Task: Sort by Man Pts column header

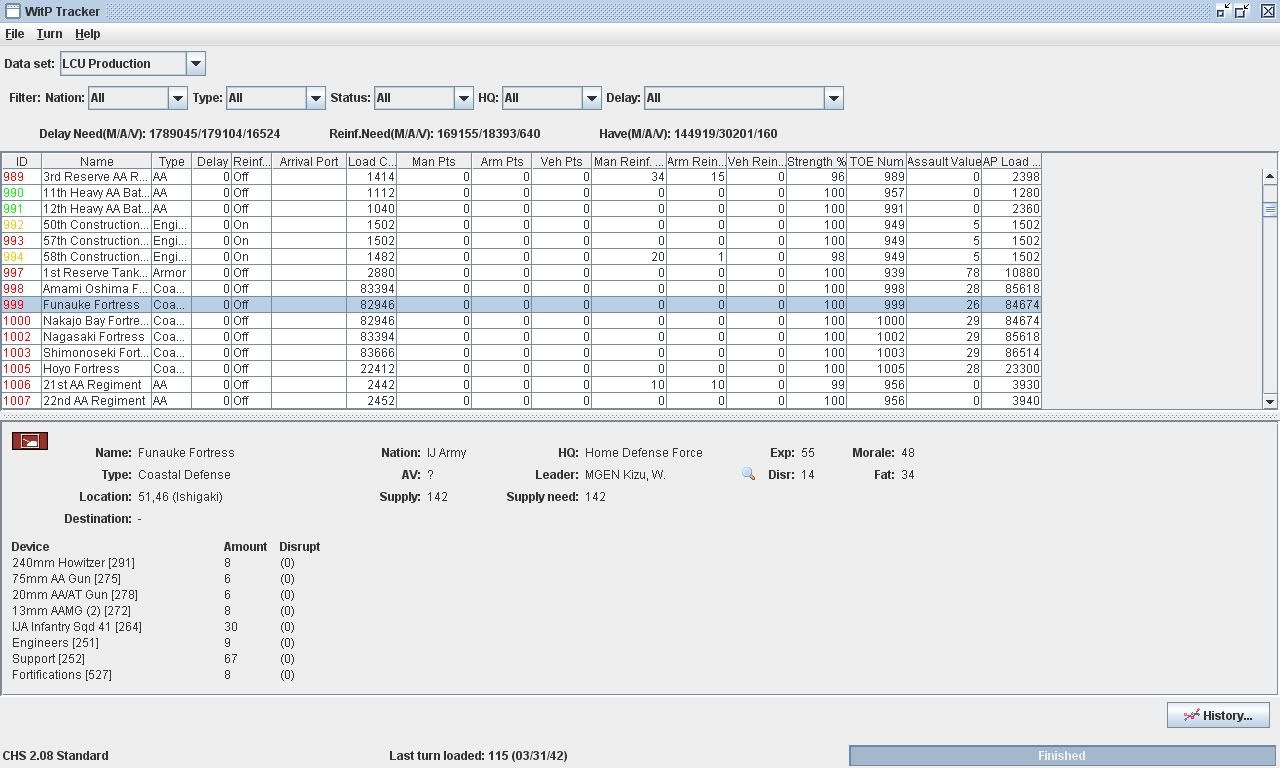Action: tap(434, 161)
